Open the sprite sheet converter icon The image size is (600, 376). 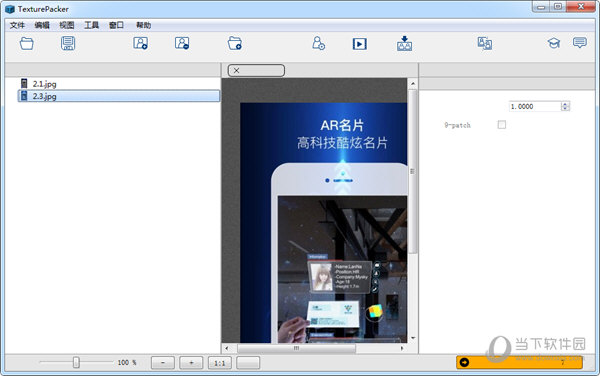pos(485,43)
